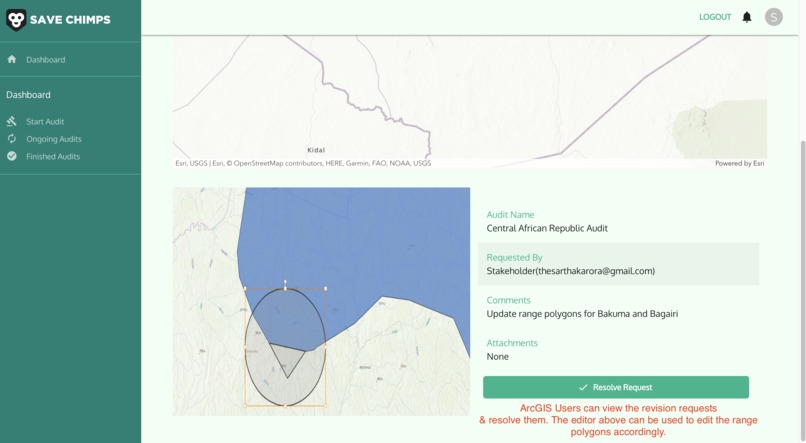
Task: Click the Attachments label
Action: (x=512, y=343)
